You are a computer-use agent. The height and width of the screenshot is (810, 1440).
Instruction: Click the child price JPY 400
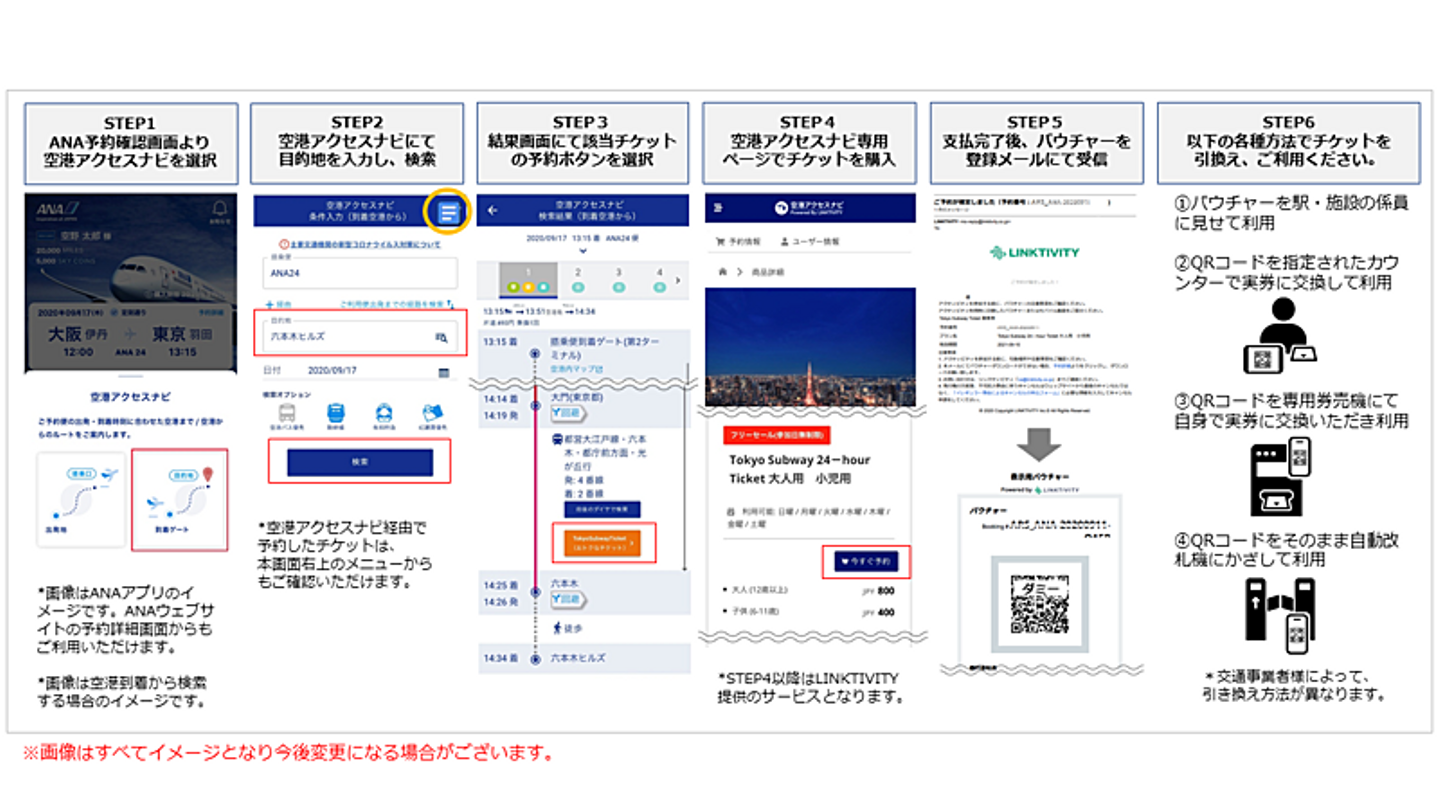pyautogui.click(x=878, y=611)
